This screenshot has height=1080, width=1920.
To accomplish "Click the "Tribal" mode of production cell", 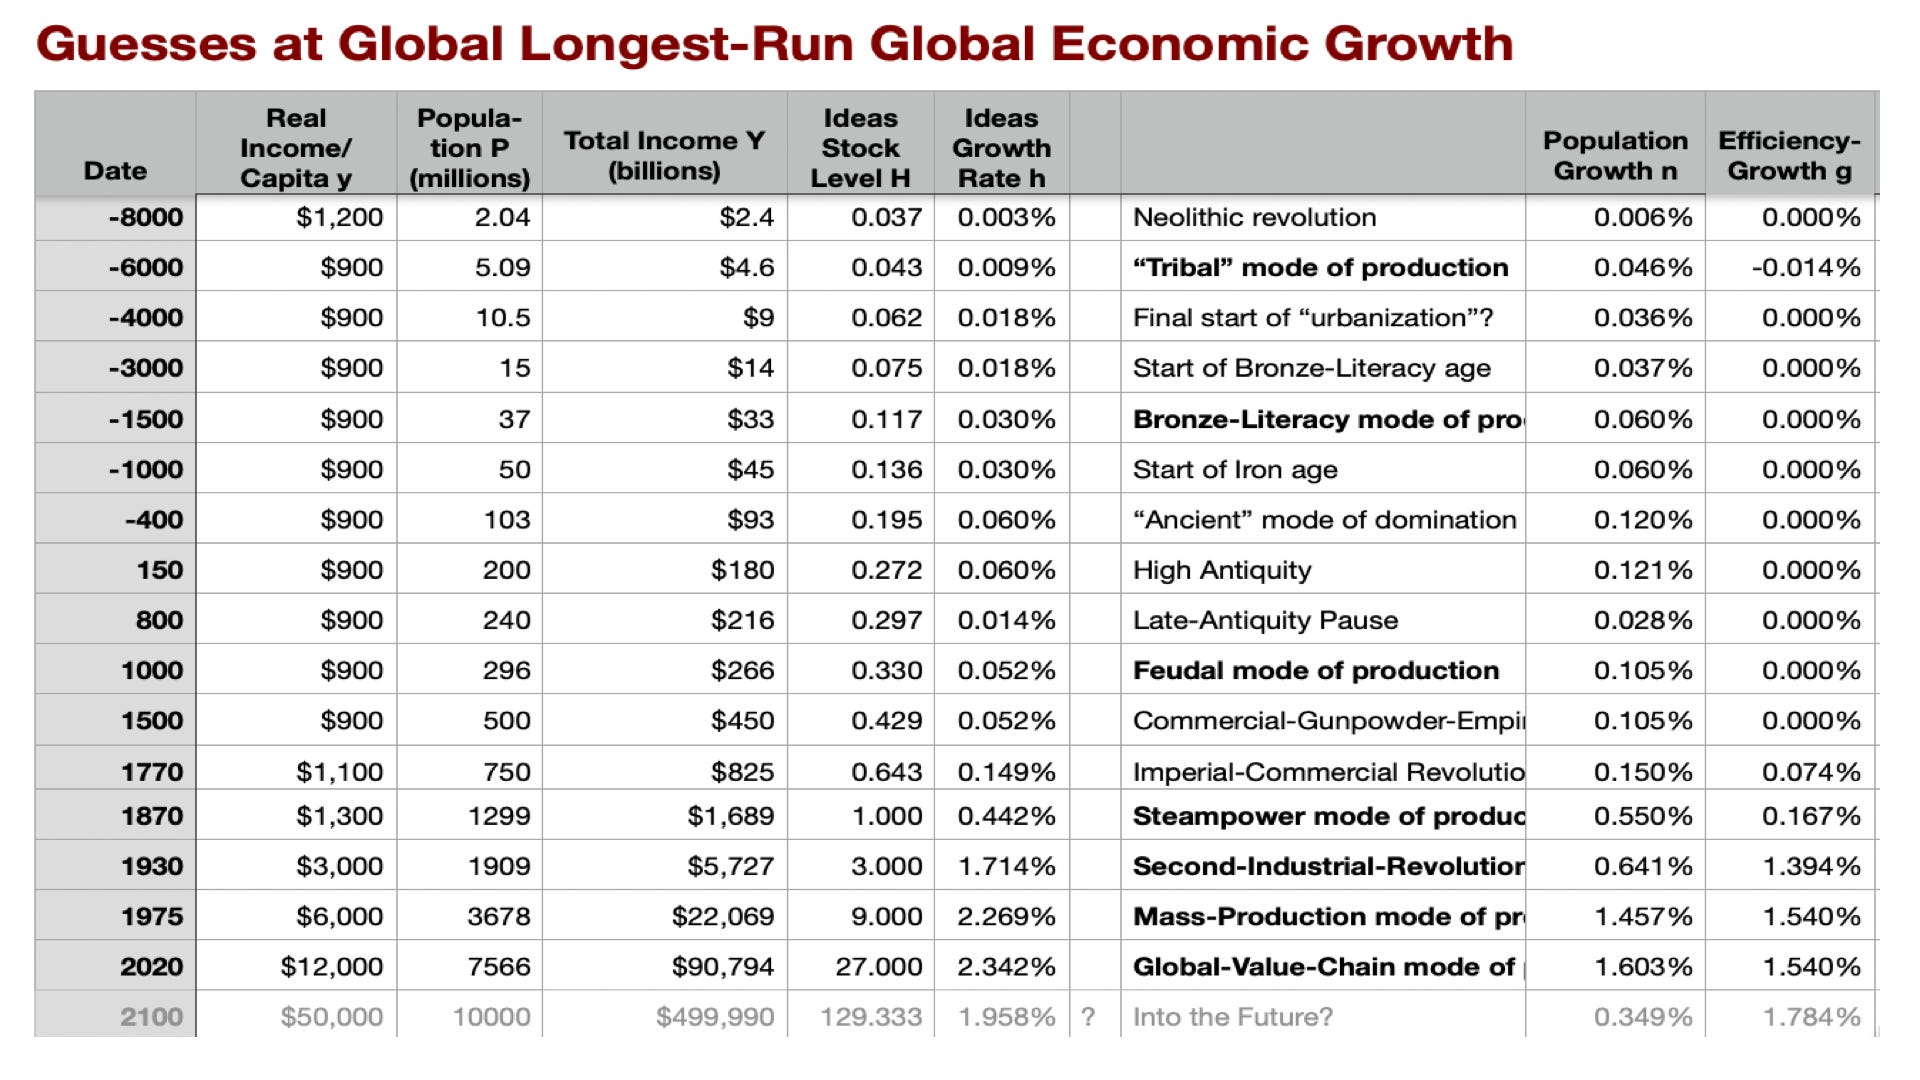I will [1320, 267].
